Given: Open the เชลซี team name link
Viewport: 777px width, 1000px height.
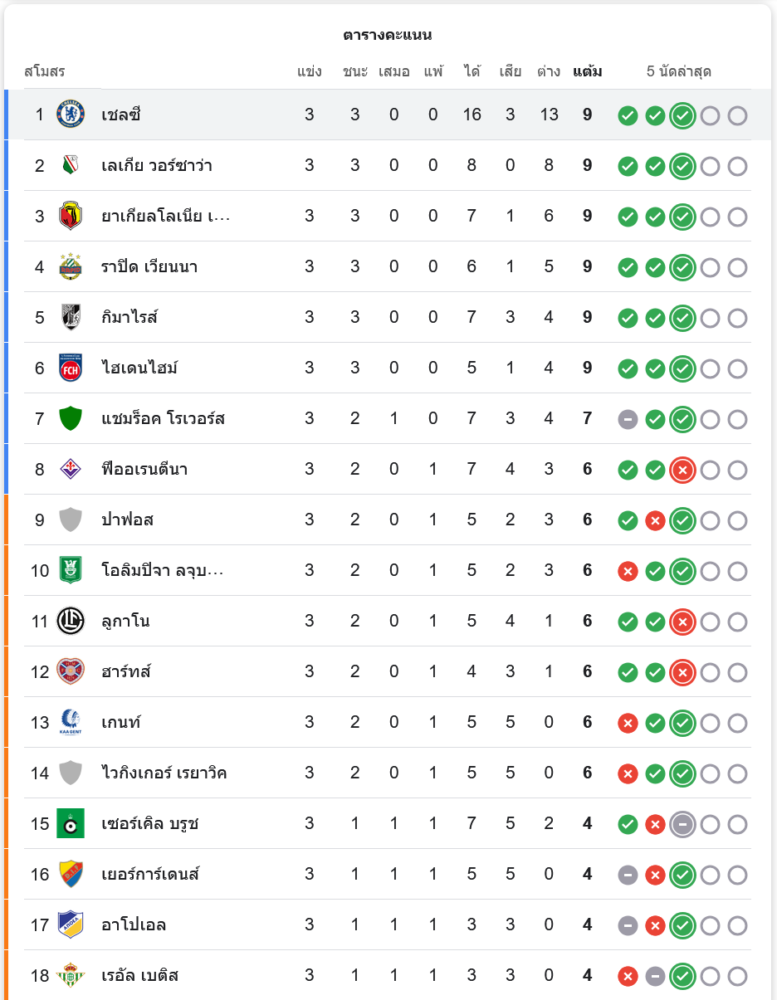Looking at the screenshot, I should [121, 115].
